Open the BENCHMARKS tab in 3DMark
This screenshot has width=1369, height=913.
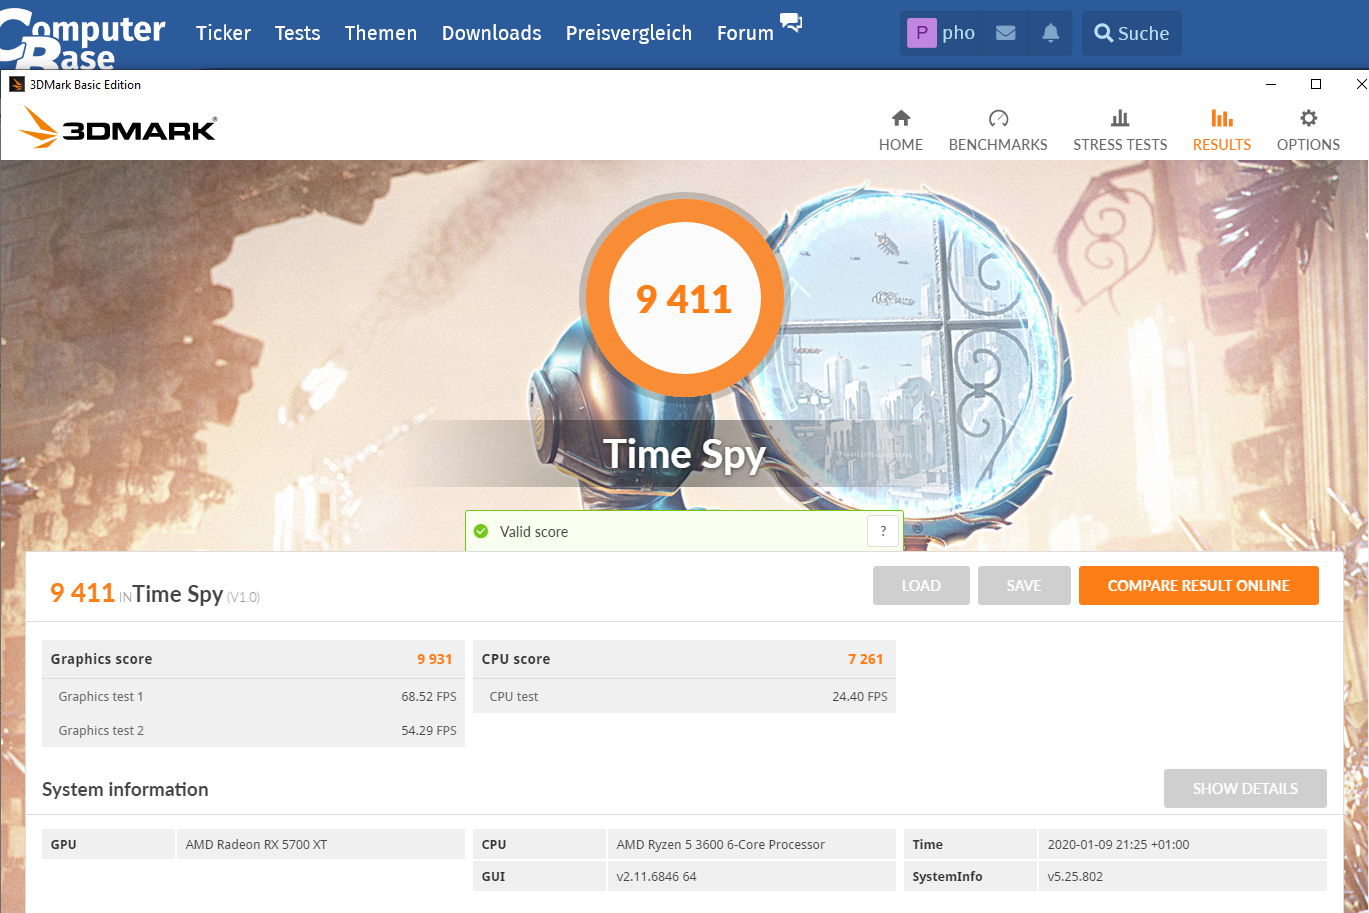pos(998,131)
